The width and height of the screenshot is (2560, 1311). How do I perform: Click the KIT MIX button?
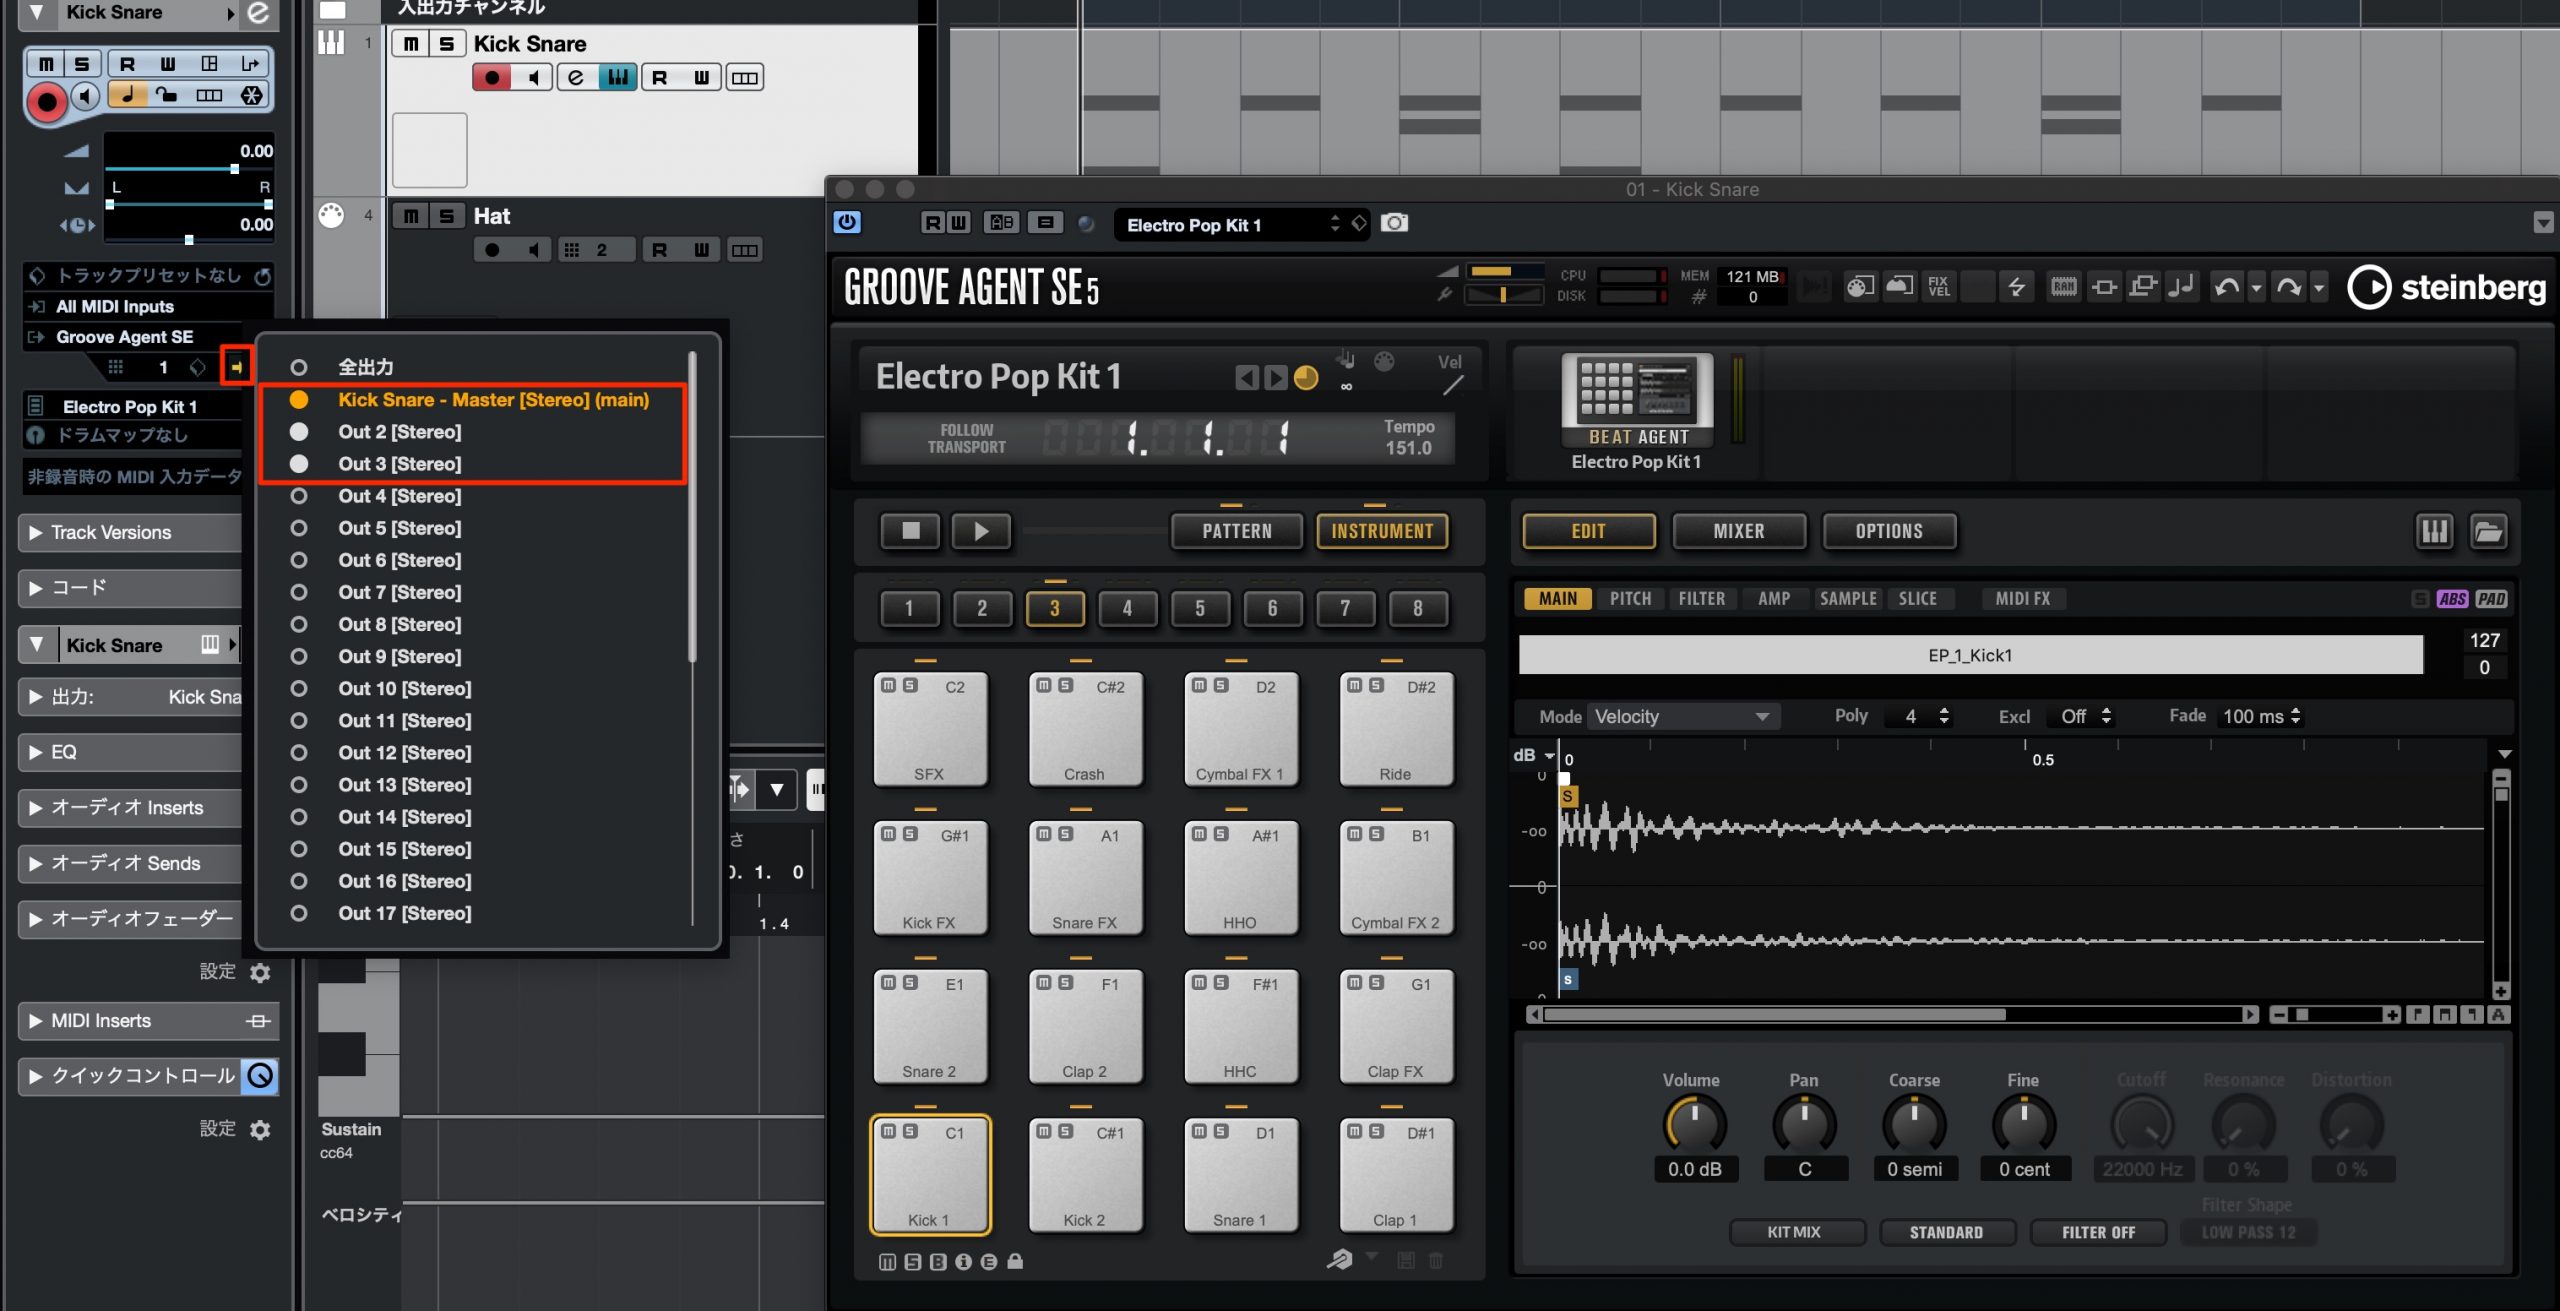point(1794,1232)
